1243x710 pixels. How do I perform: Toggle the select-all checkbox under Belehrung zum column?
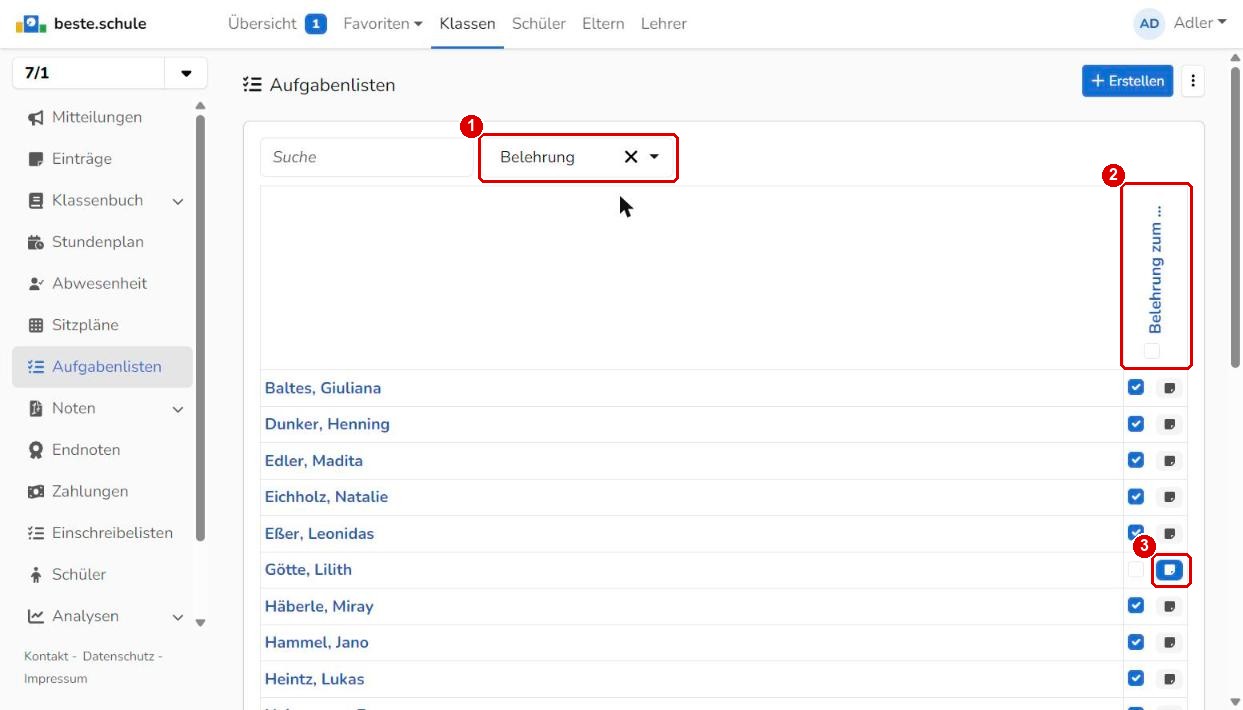click(1152, 351)
